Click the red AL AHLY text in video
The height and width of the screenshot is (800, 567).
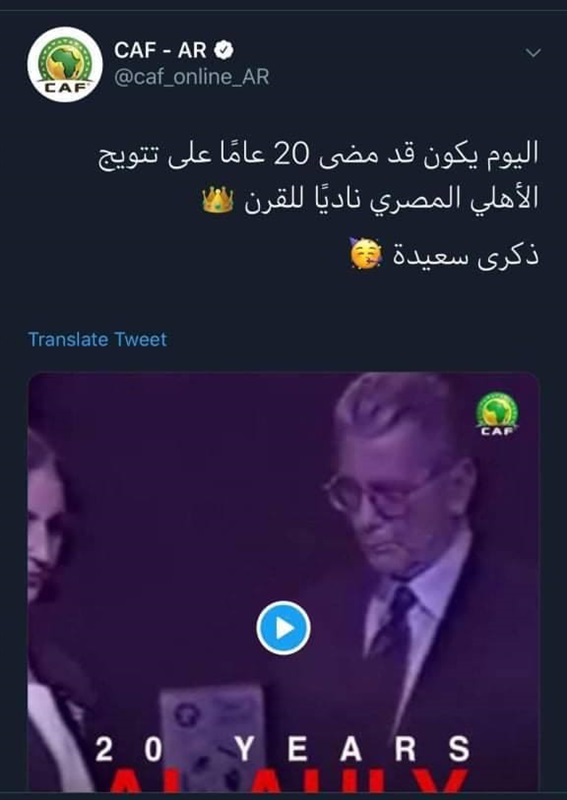(x=288, y=781)
